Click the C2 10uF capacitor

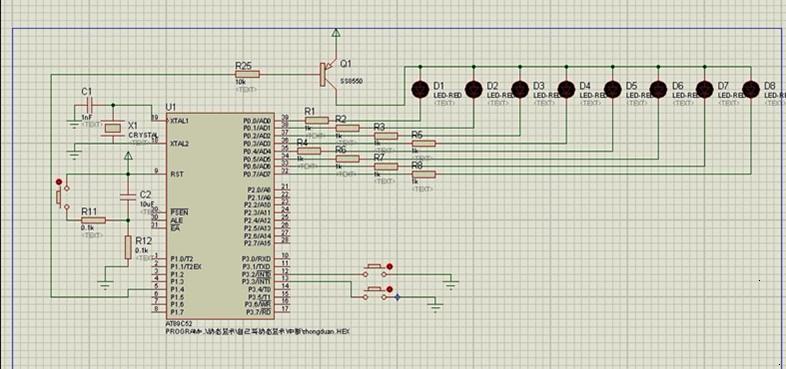tap(128, 197)
